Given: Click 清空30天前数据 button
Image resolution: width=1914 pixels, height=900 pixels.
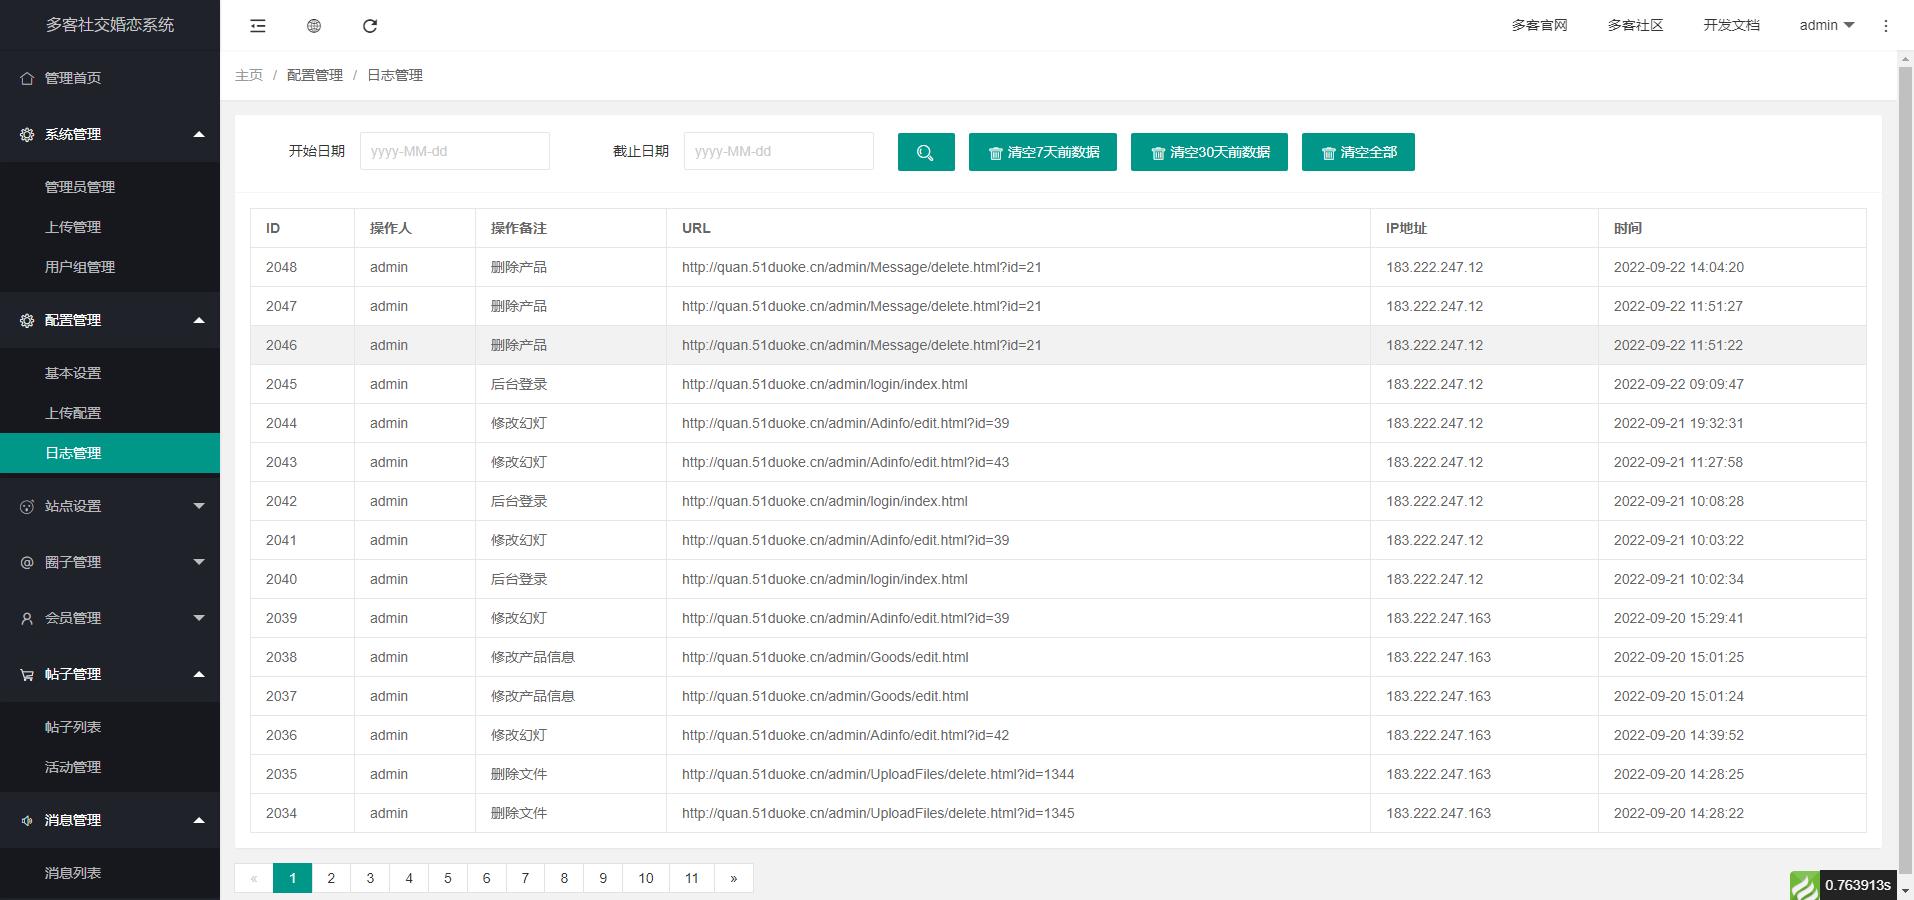Looking at the screenshot, I should pos(1209,152).
